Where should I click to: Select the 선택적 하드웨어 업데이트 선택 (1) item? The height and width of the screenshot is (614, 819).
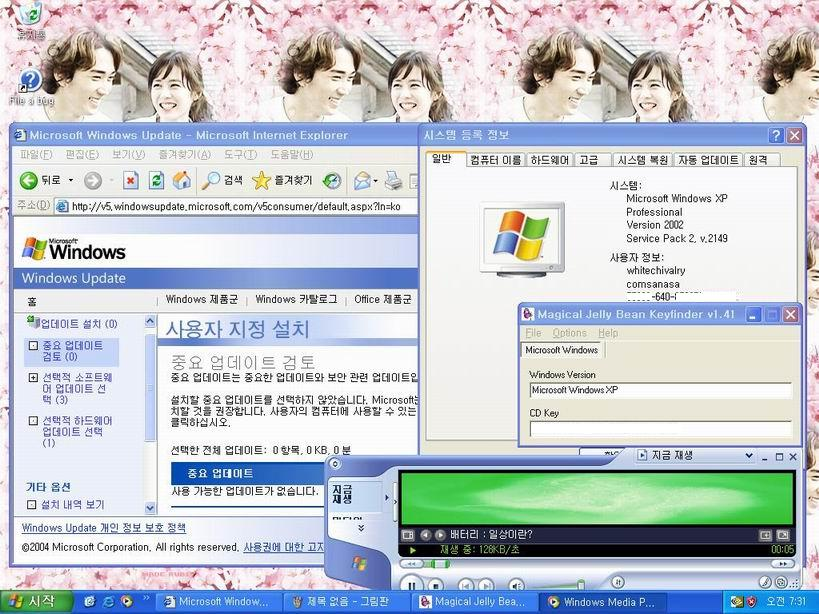[77, 432]
